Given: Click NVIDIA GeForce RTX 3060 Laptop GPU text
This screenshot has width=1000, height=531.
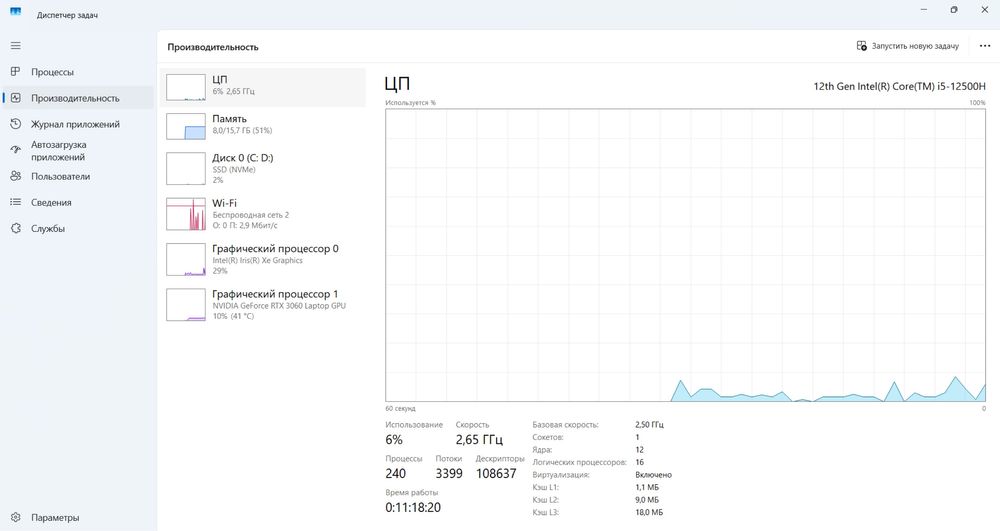Looking at the screenshot, I should pyautogui.click(x=279, y=306).
